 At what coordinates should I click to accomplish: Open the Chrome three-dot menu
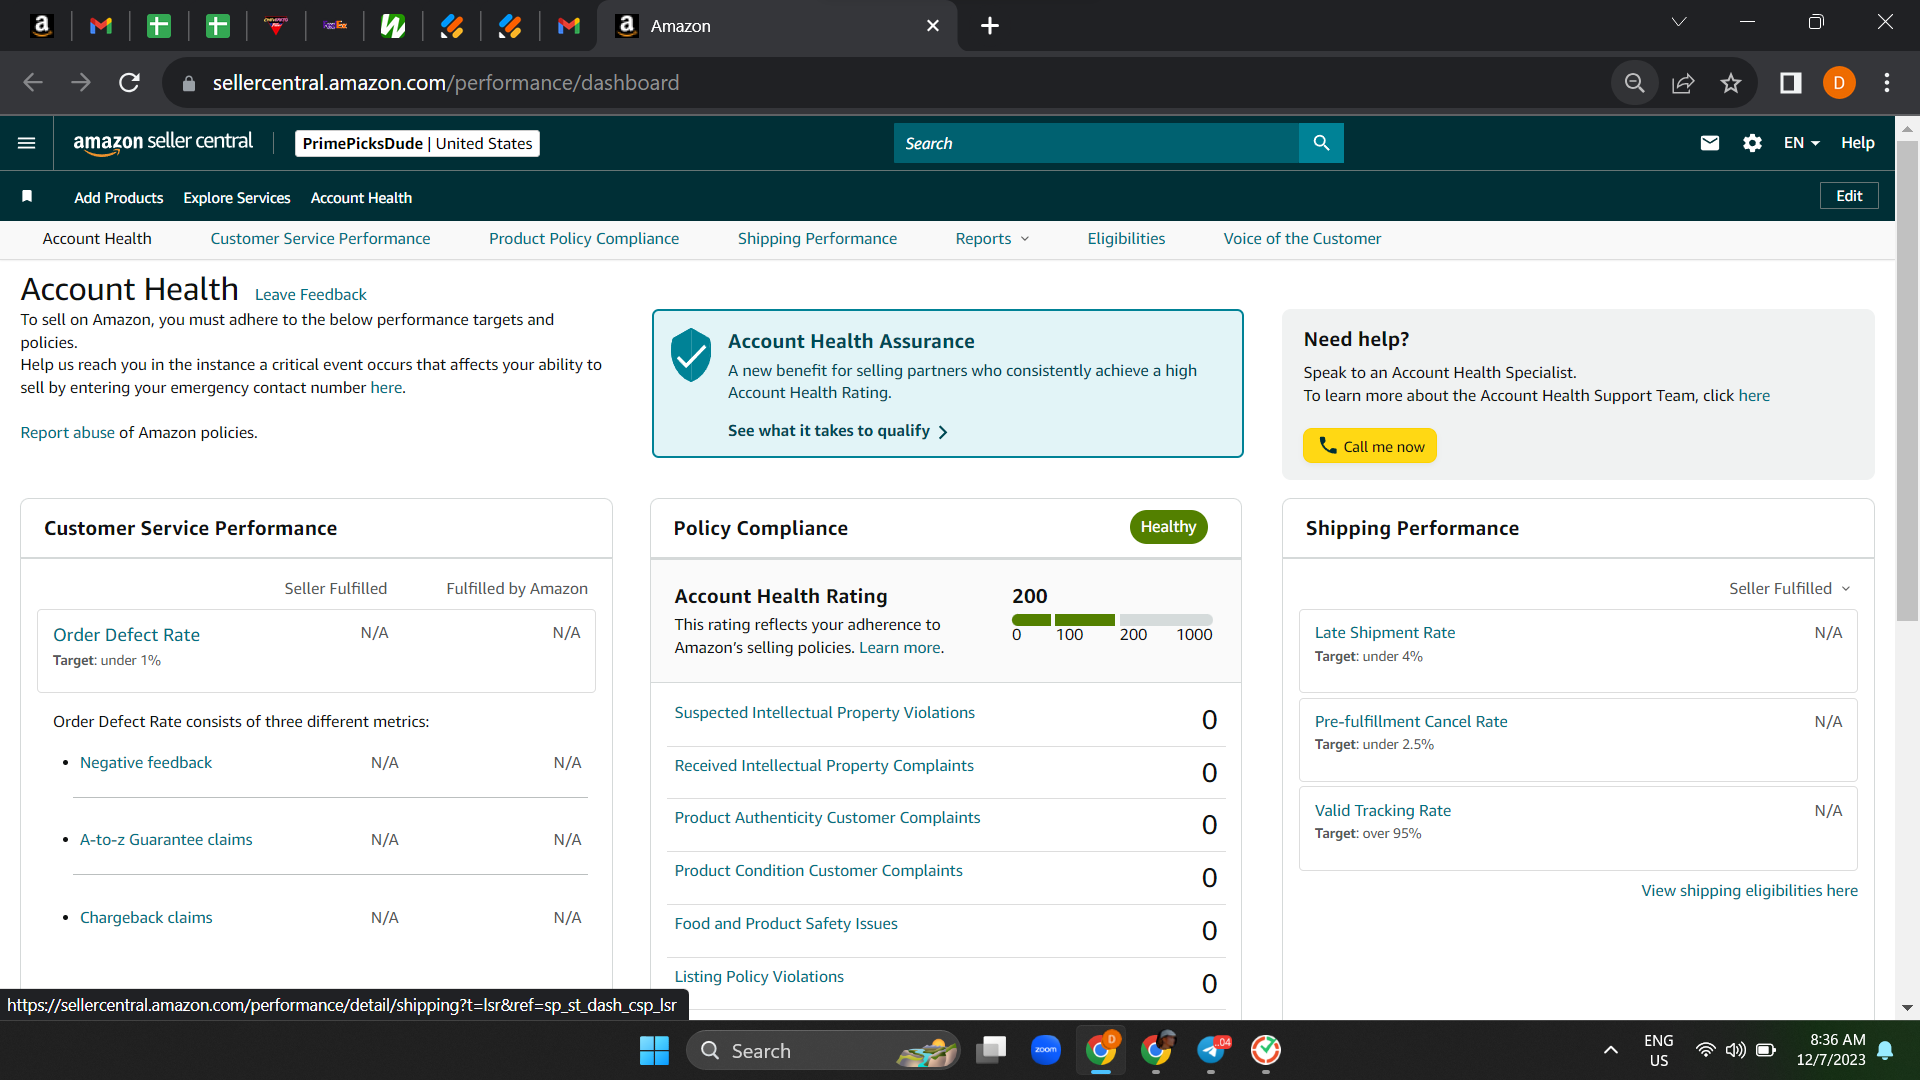(x=1887, y=83)
